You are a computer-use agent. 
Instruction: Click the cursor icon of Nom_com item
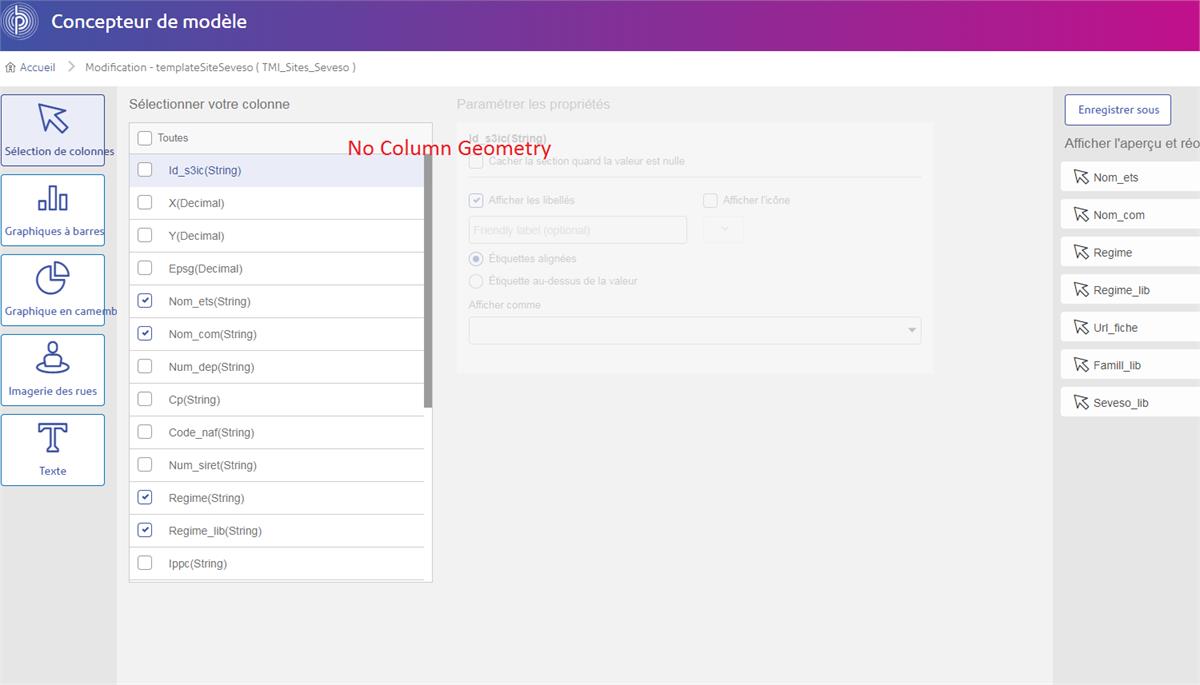coord(1080,214)
